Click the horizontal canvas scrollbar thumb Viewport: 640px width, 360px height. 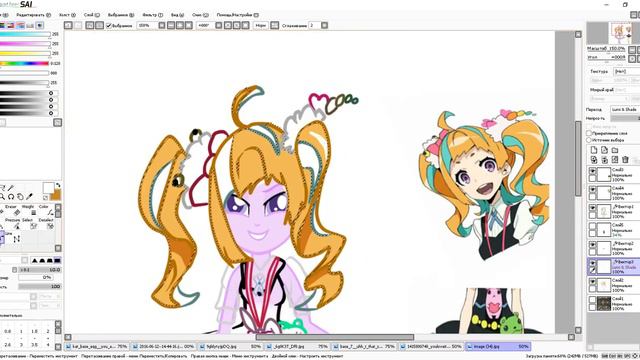(335, 337)
